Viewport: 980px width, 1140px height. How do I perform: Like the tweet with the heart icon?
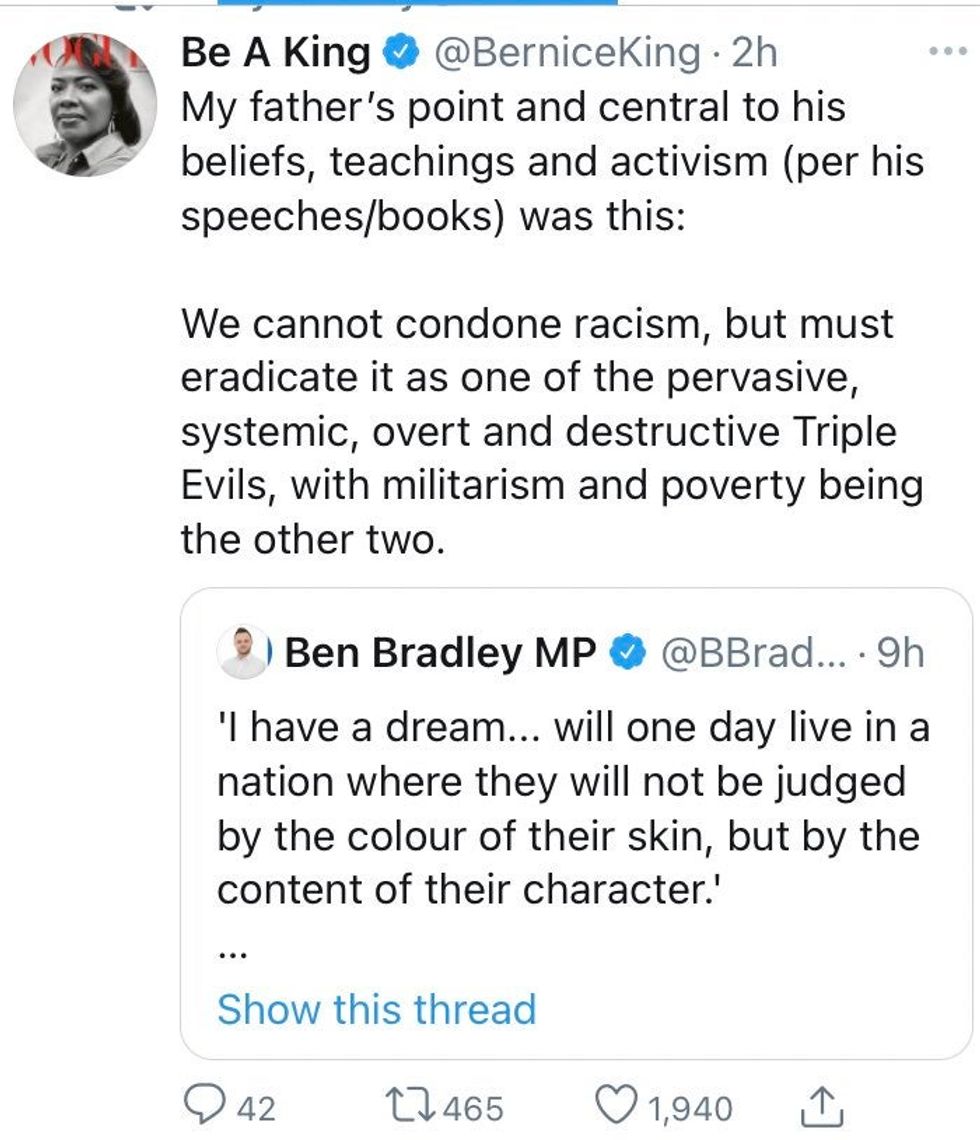click(618, 1107)
